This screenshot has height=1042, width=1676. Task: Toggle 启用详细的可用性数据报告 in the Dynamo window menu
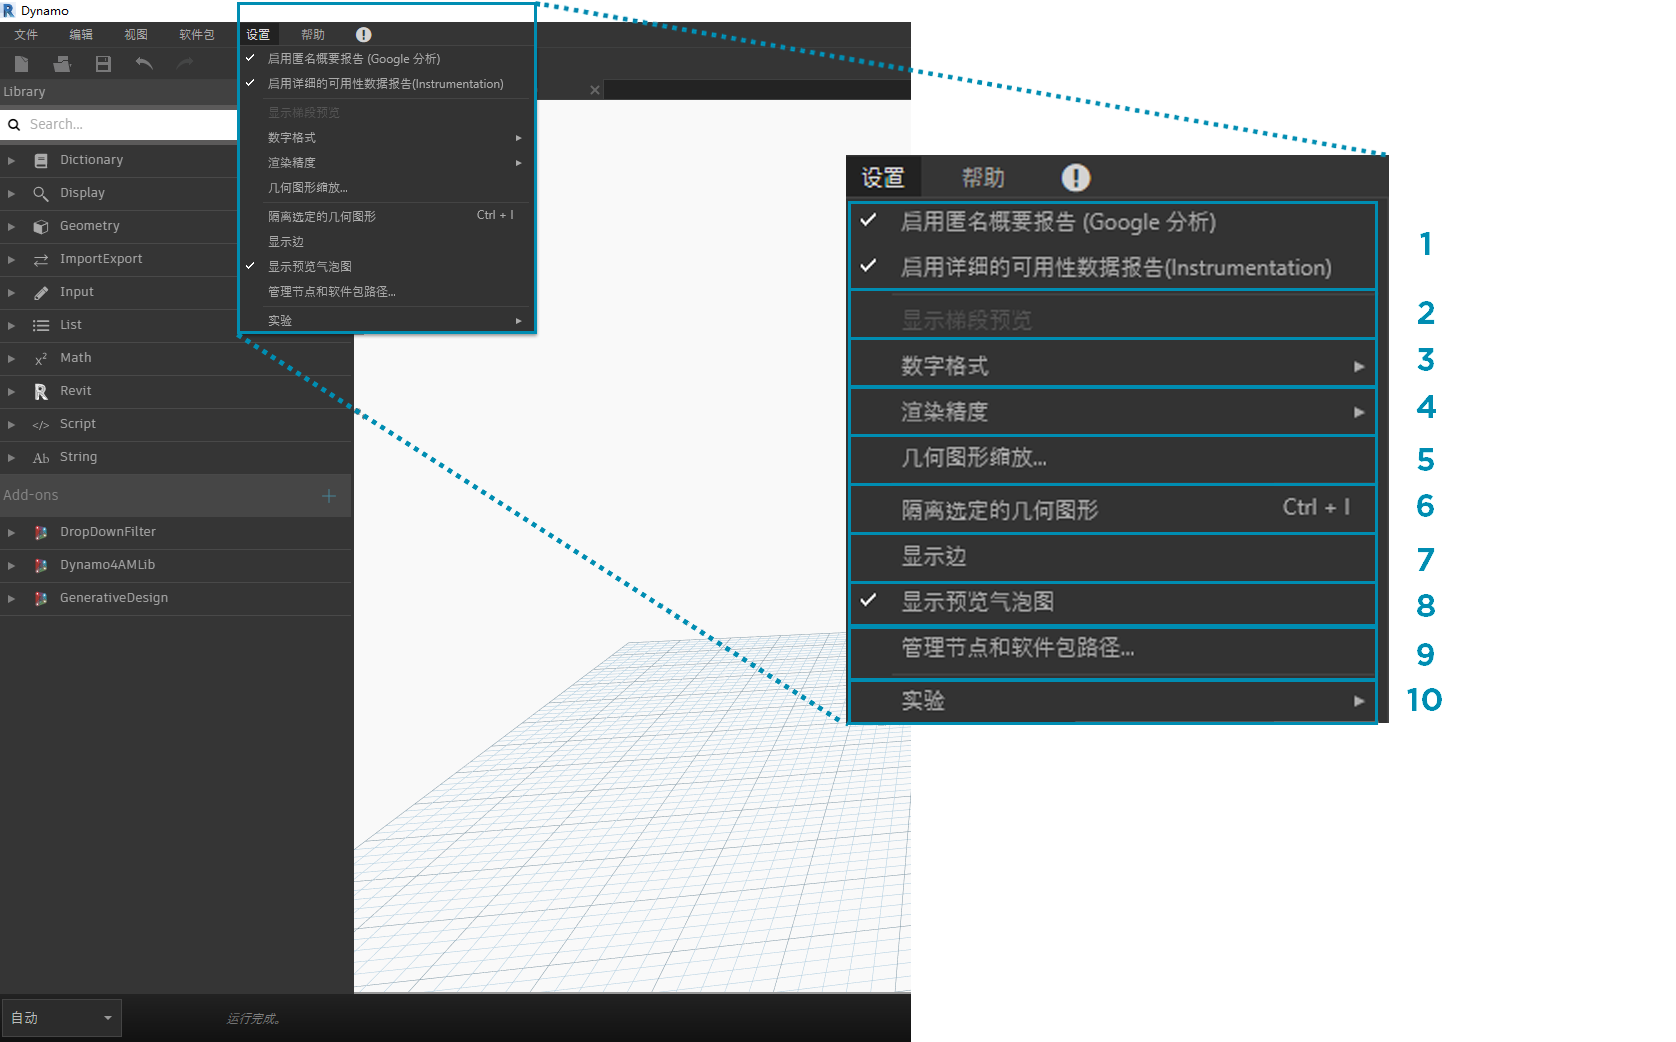[387, 84]
